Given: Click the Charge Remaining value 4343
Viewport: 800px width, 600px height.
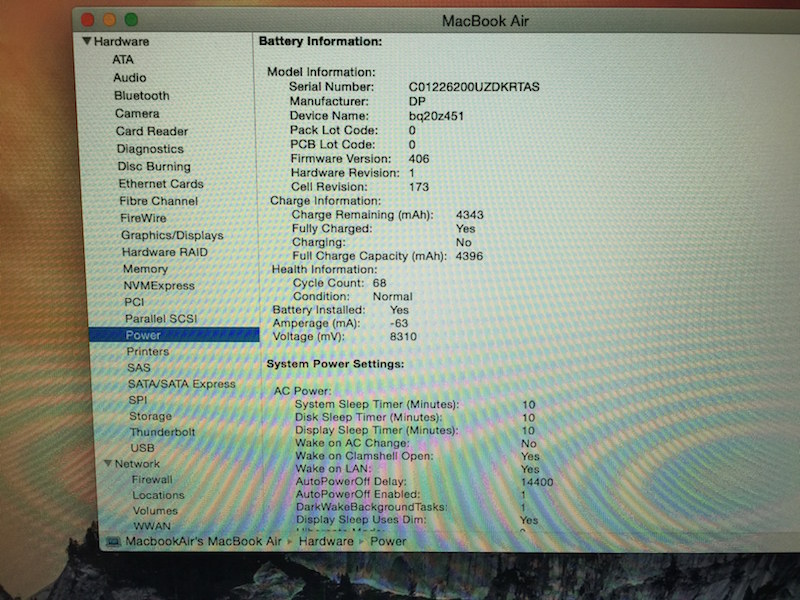Looking at the screenshot, I should 469,215.
